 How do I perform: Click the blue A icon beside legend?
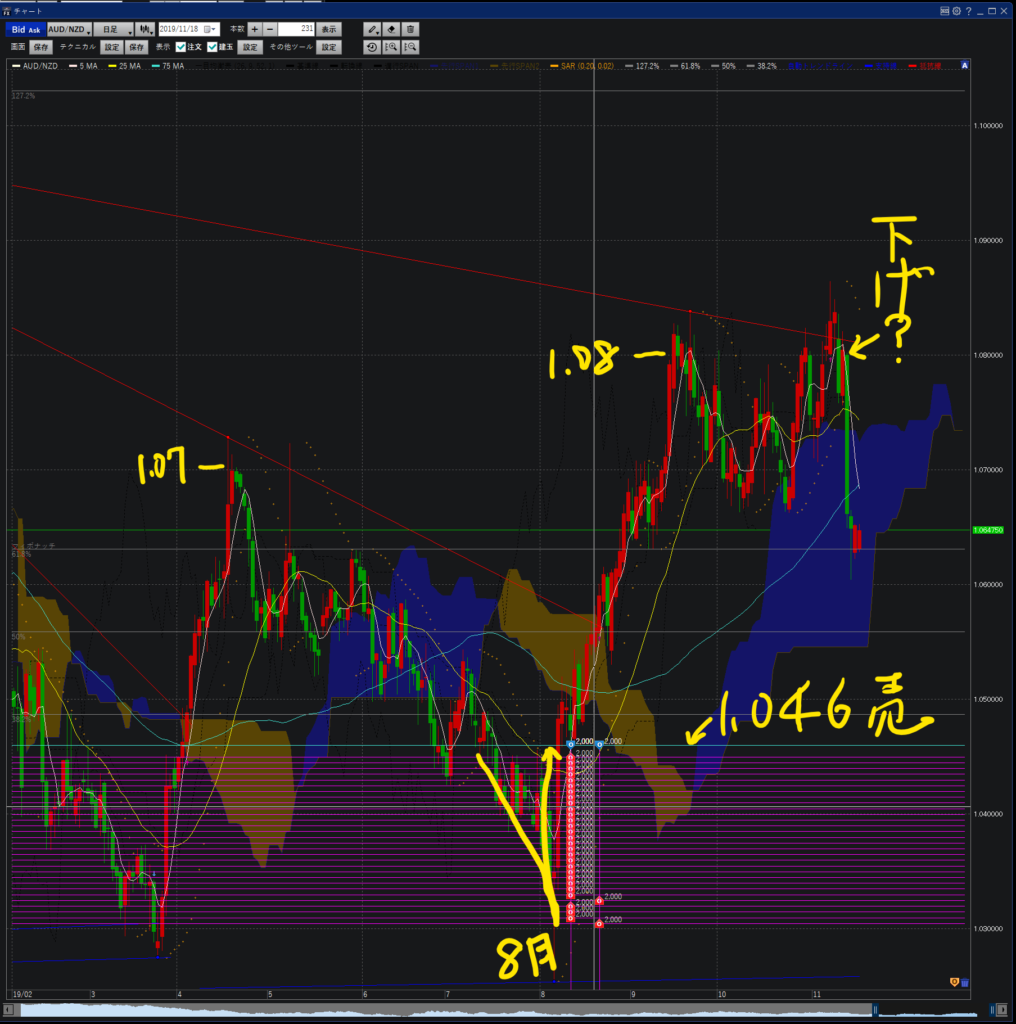pyautogui.click(x=964, y=65)
